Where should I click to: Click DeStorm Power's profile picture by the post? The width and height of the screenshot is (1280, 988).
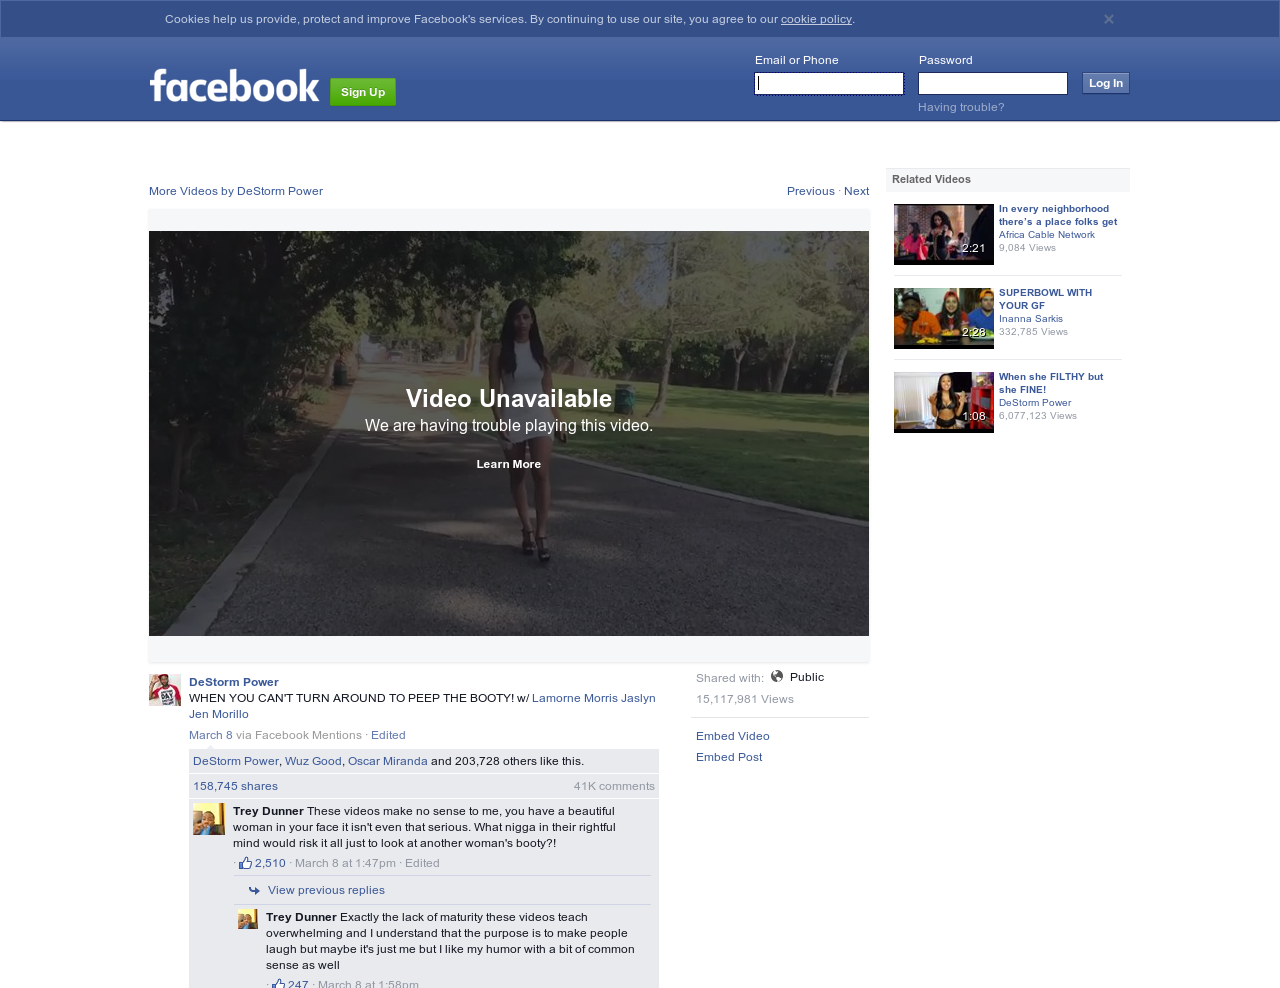(165, 690)
